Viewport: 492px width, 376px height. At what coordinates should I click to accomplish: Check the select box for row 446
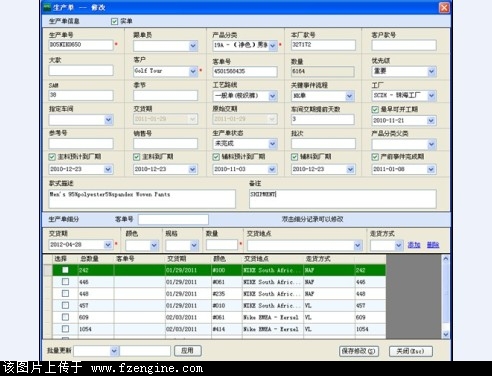[x=65, y=282]
